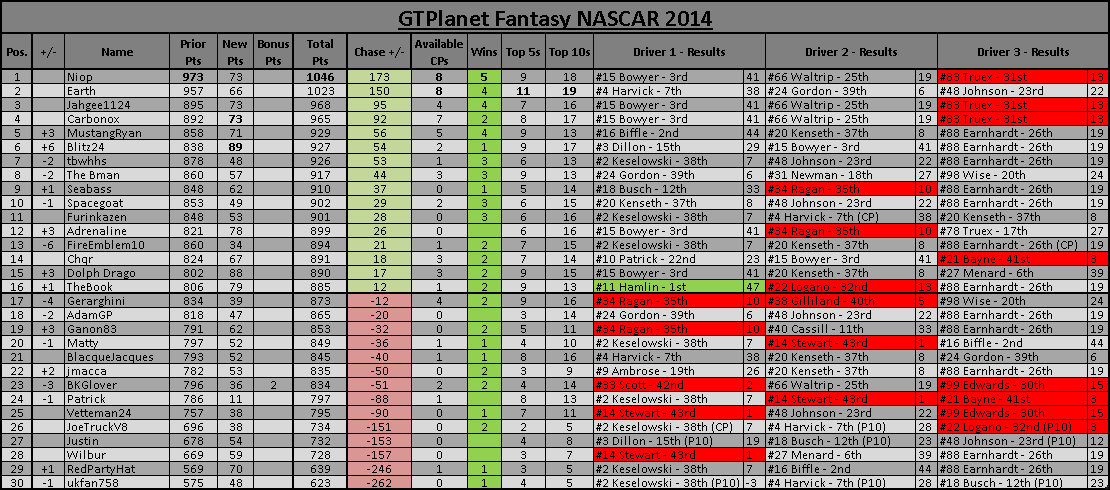Select Blitz24's New Pts value '89'
The height and width of the screenshot is (490, 1110).
click(235, 146)
